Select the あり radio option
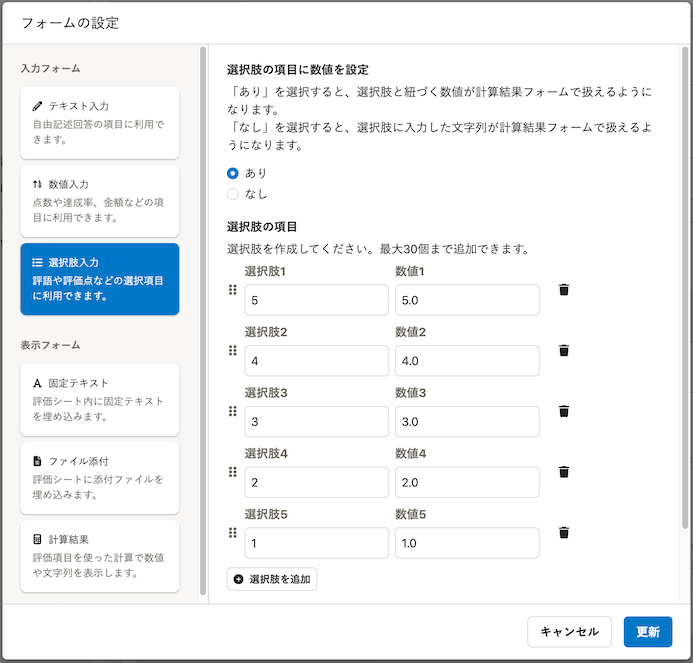693x663 pixels. tap(232, 173)
